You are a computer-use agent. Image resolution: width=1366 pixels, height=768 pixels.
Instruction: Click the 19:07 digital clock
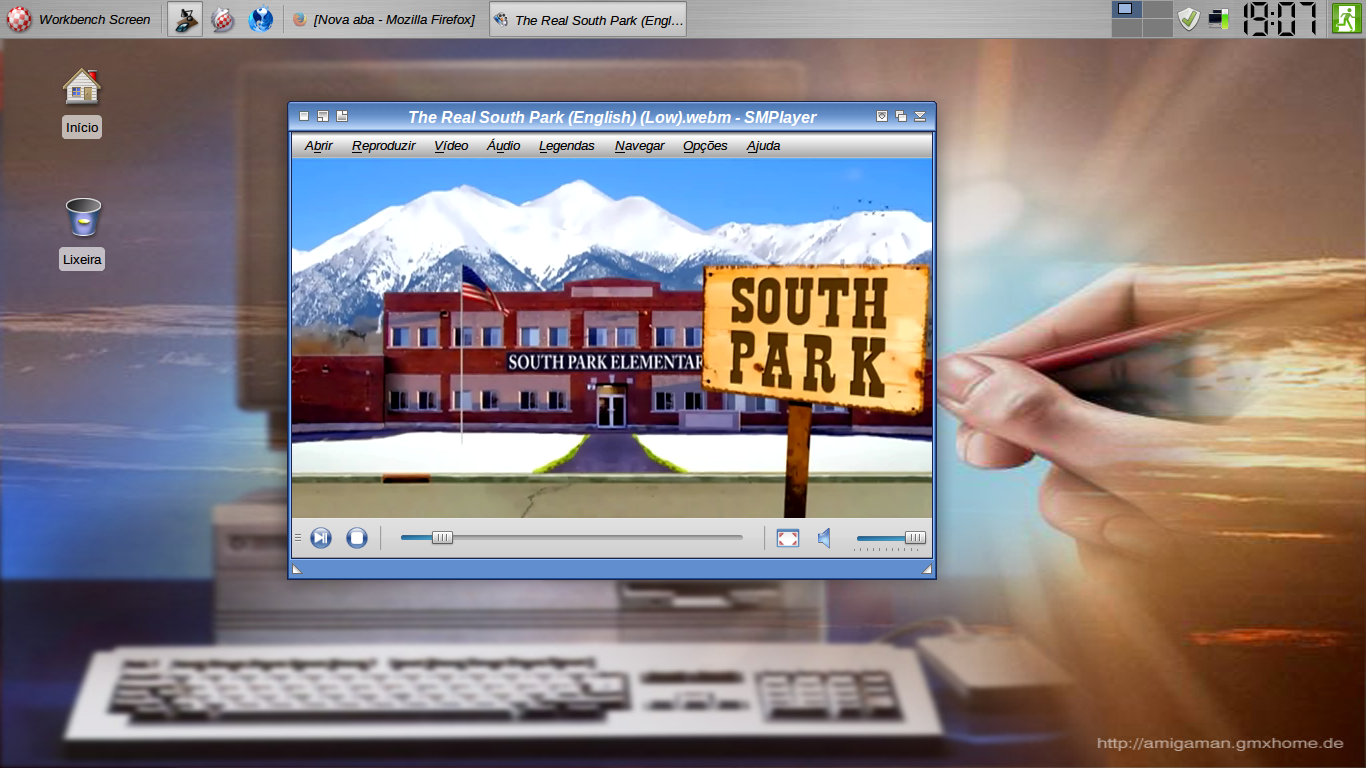click(1280, 19)
